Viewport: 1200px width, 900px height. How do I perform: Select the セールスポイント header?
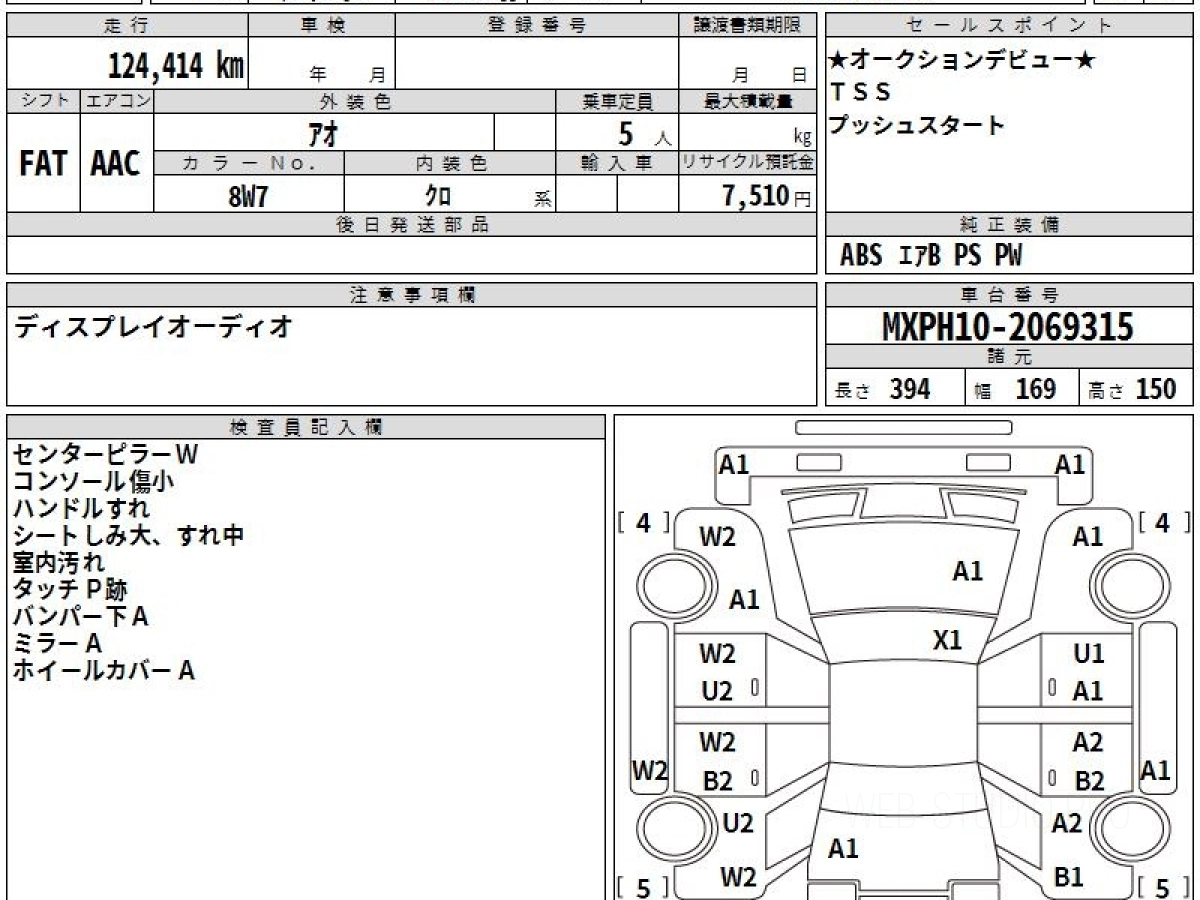1009,27
